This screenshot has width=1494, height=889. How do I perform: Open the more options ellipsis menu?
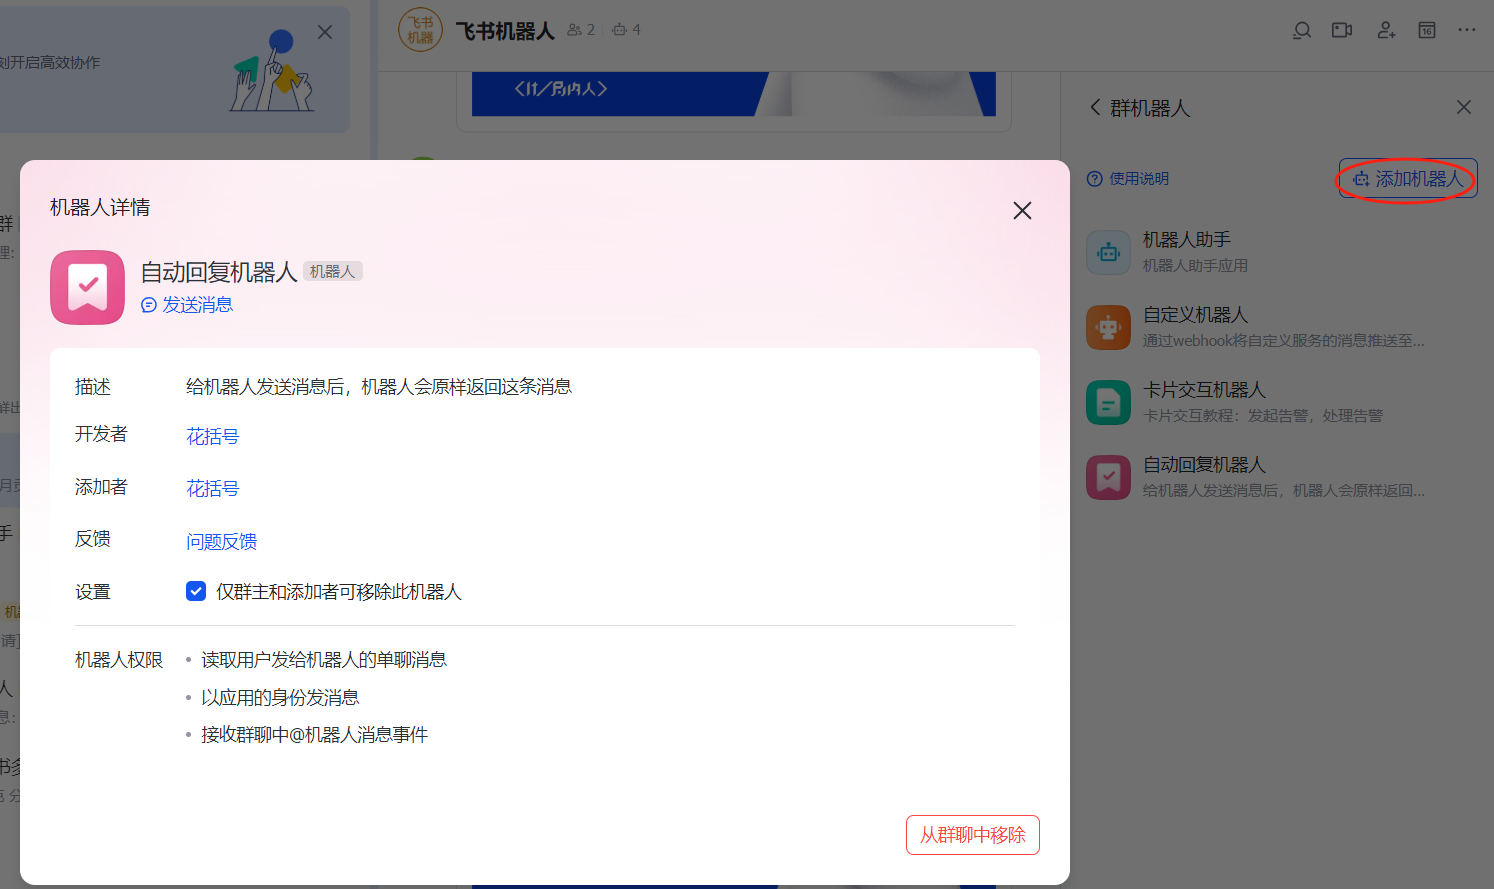1466,30
